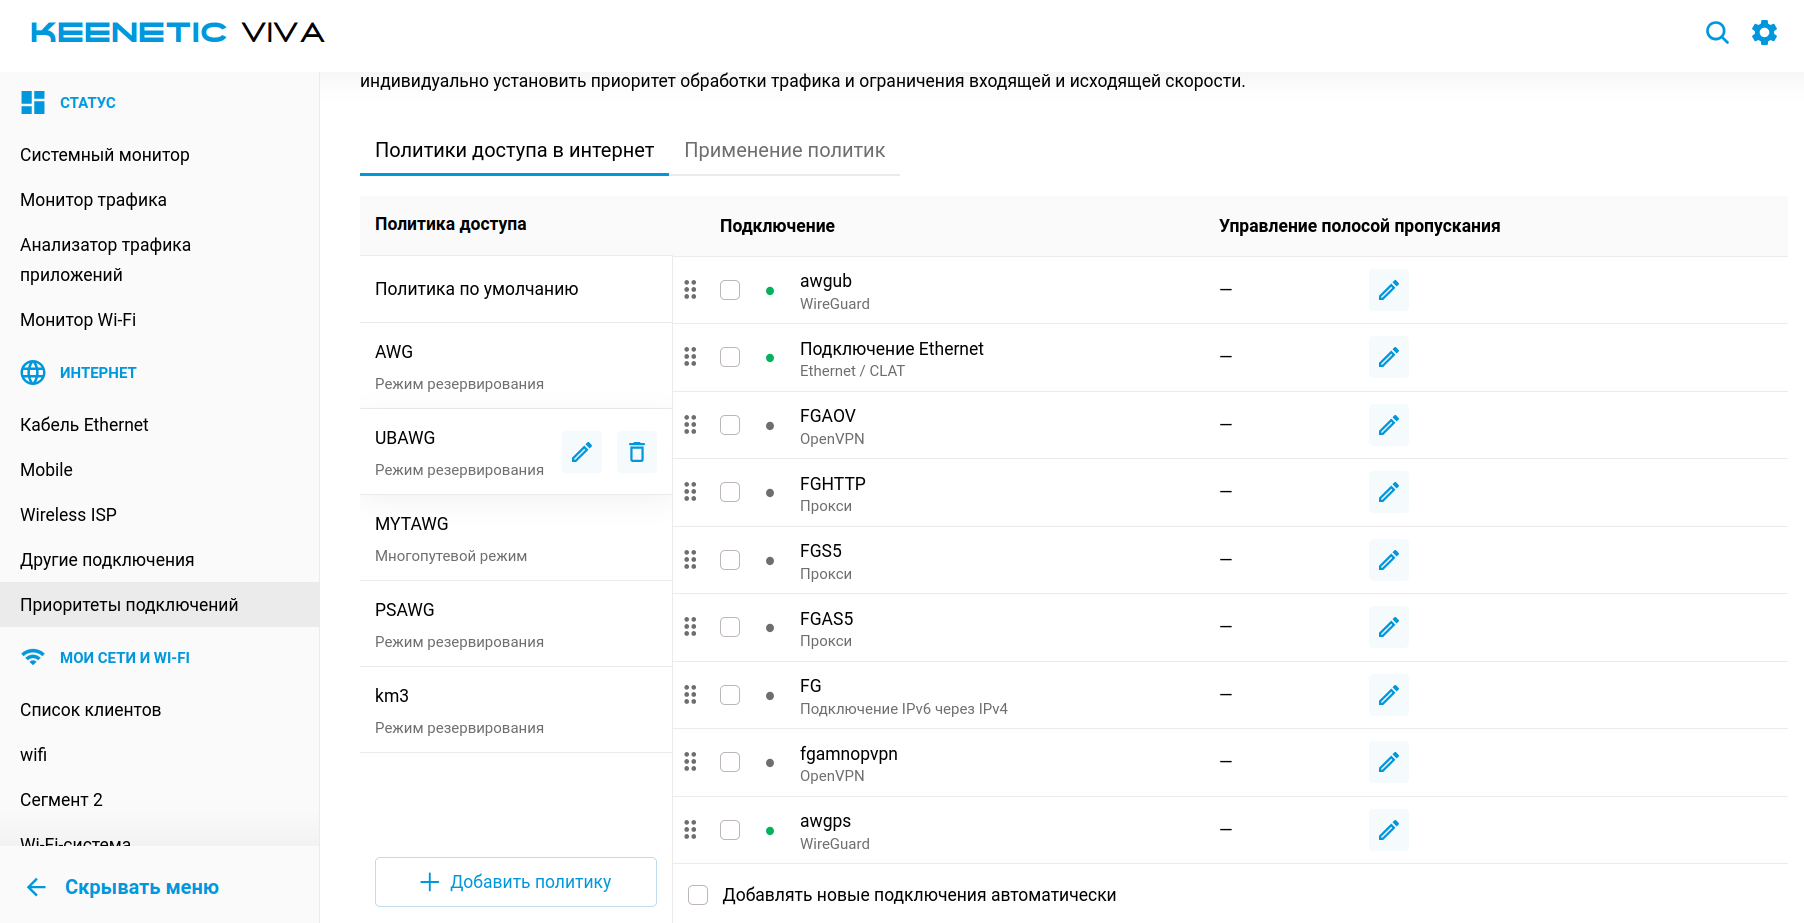The width and height of the screenshot is (1804, 923).
Task: Click the Status dashboard icon in sidebar
Action: (33, 102)
